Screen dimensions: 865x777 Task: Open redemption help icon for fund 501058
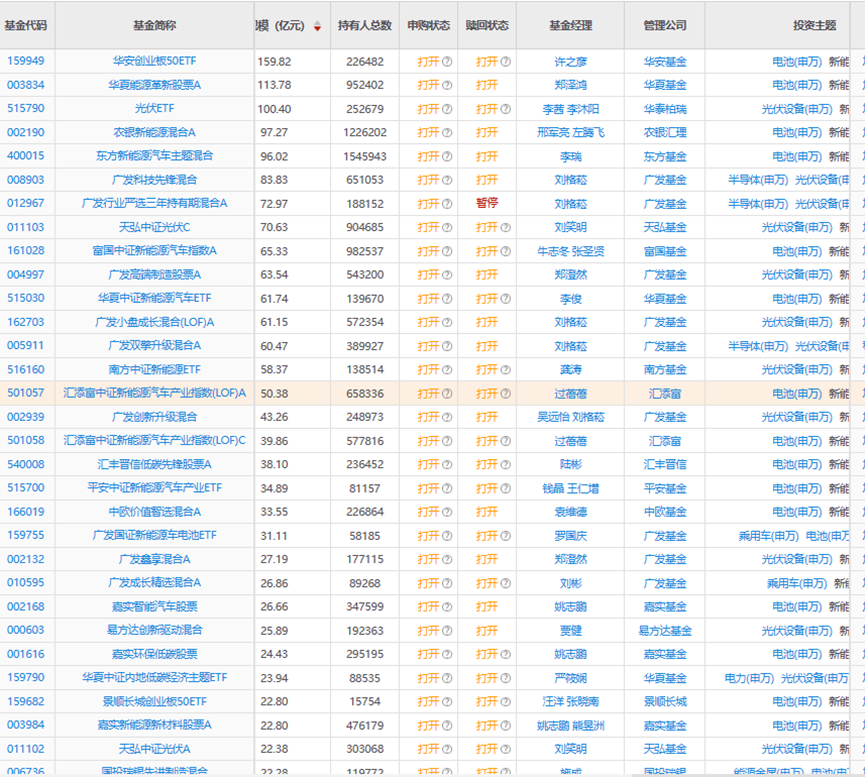[x=506, y=441]
